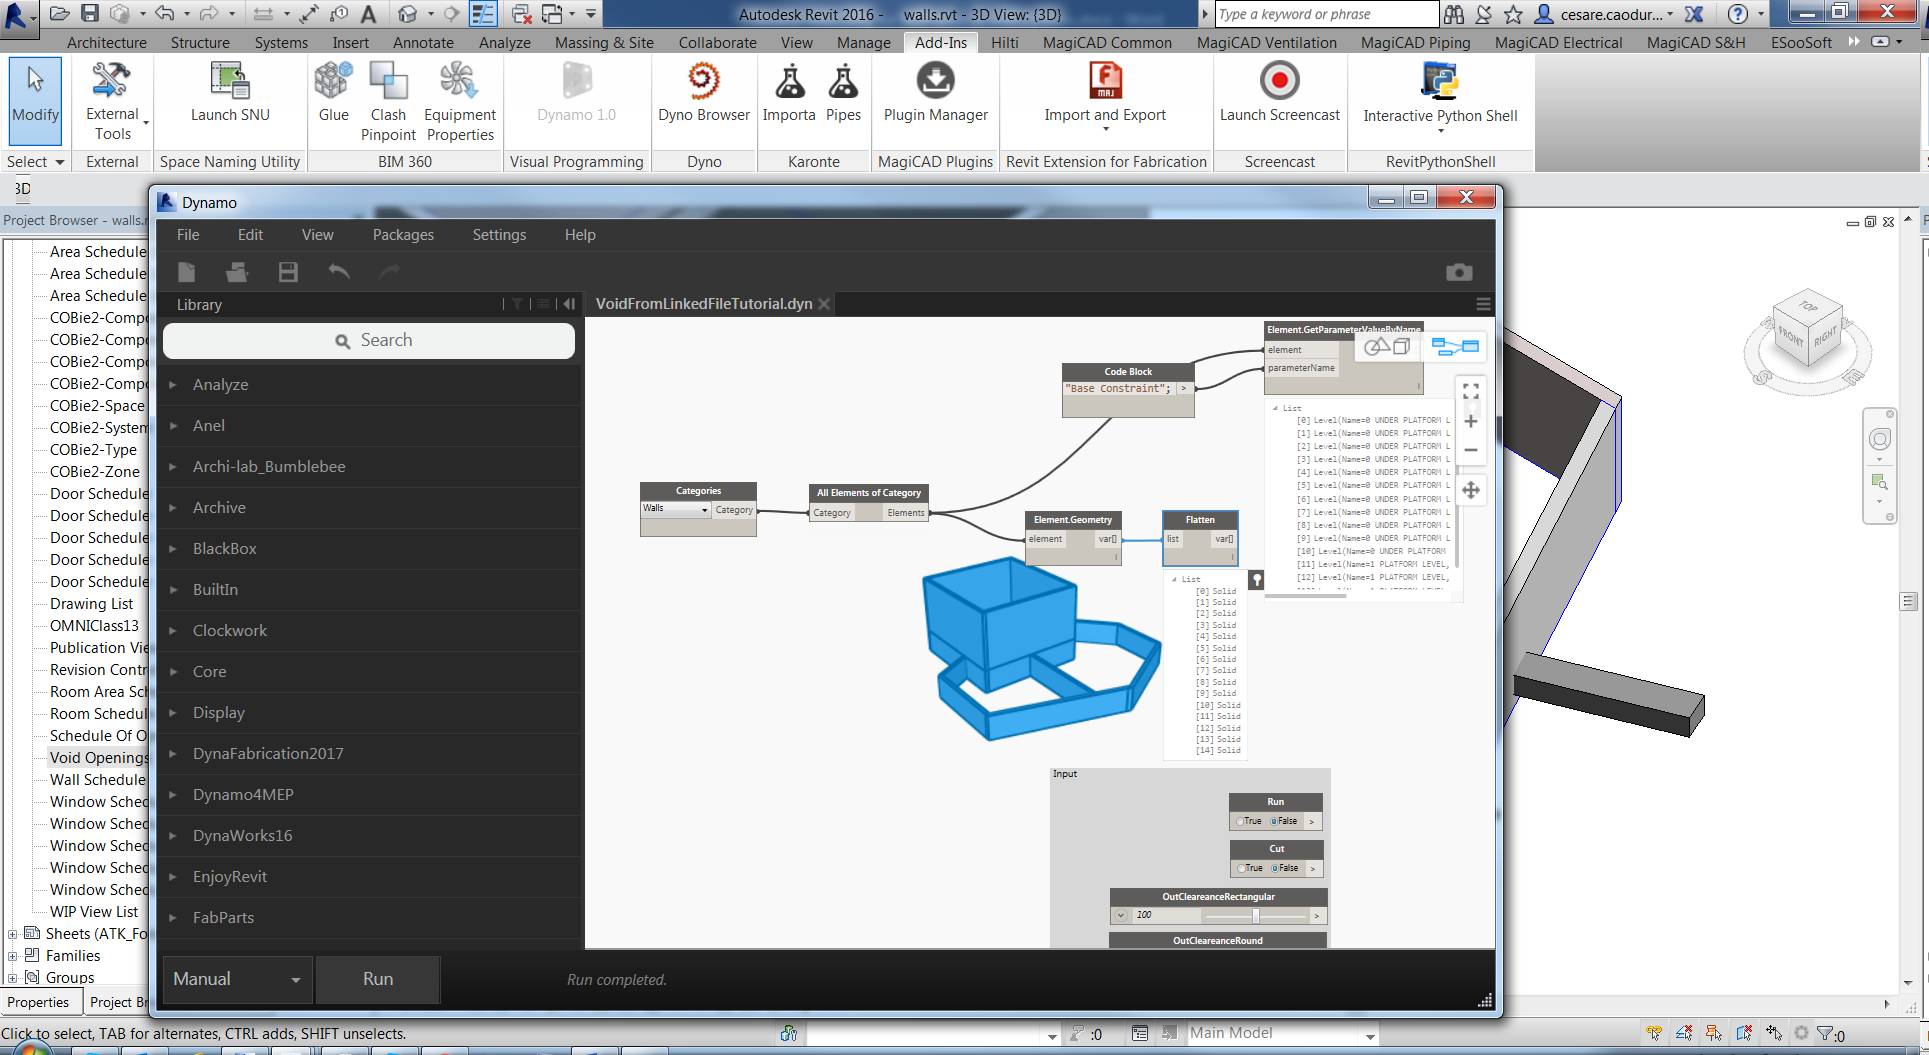Open the Plugin Manager tool

pos(935,82)
